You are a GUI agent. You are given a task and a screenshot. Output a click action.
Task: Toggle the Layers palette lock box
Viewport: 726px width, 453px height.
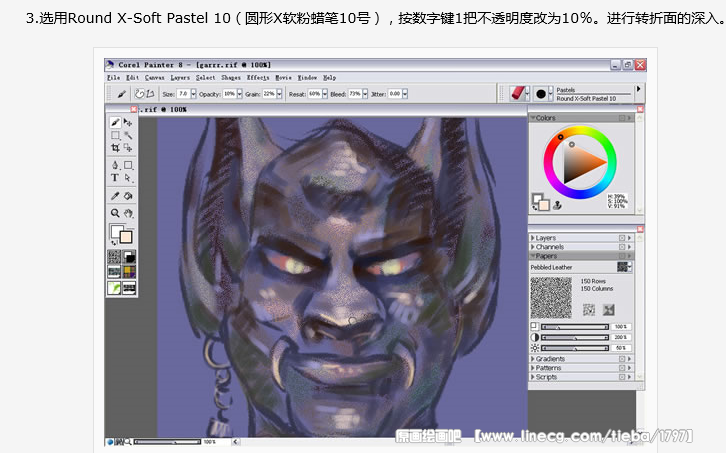click(622, 238)
